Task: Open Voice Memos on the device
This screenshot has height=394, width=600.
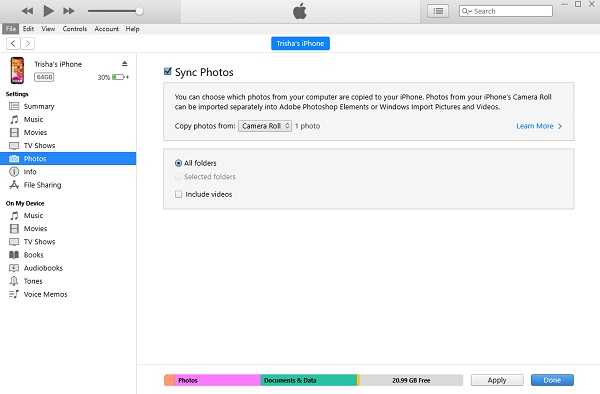Action: point(68,294)
